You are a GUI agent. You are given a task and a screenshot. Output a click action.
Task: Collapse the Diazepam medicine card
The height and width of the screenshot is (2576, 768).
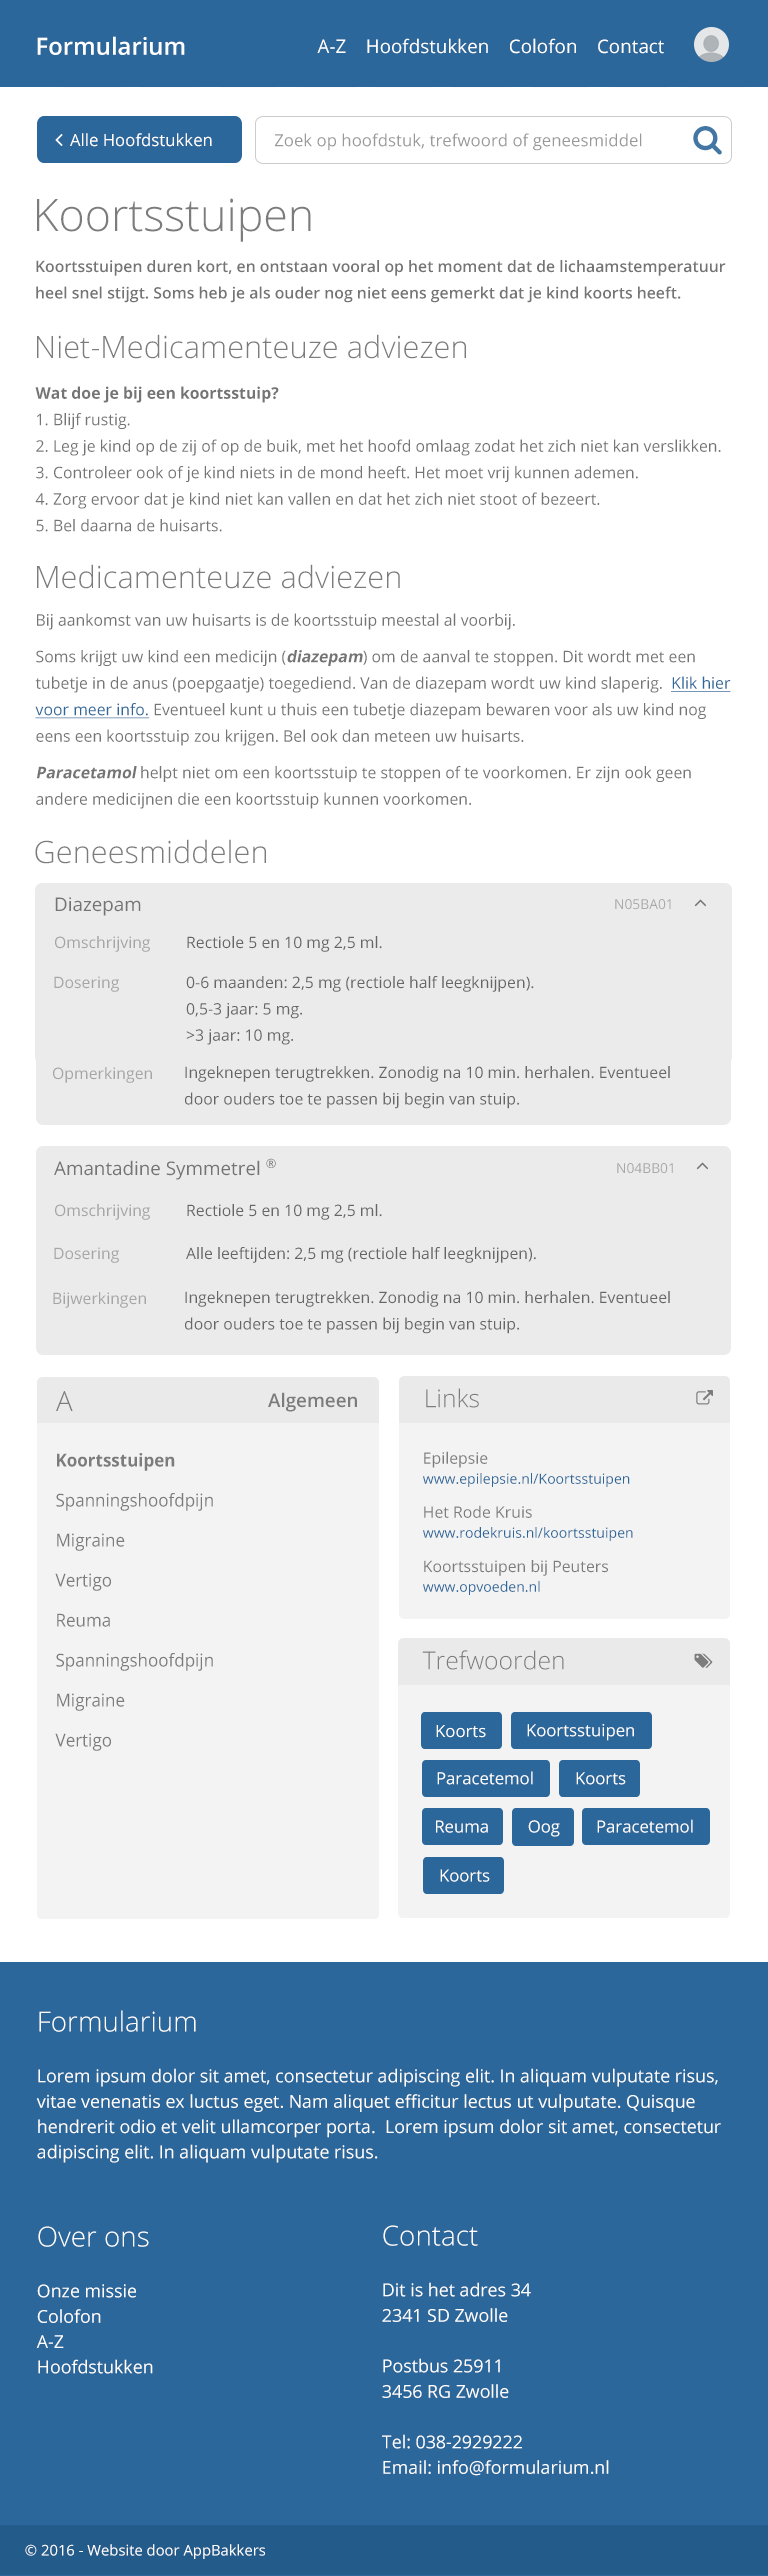[x=701, y=904]
